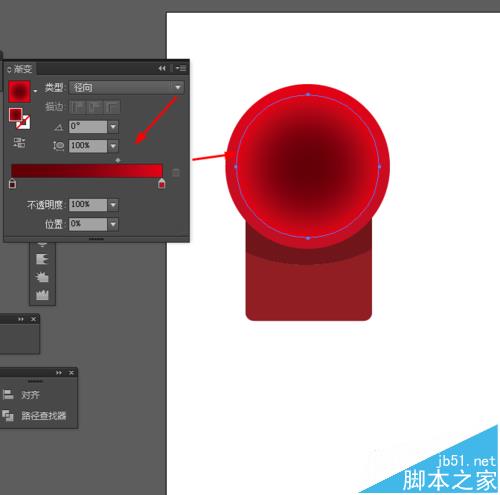Image resolution: width=500 pixels, height=495 pixels.
Task: Expand the empty panel with double arrows
Action: tap(21, 319)
